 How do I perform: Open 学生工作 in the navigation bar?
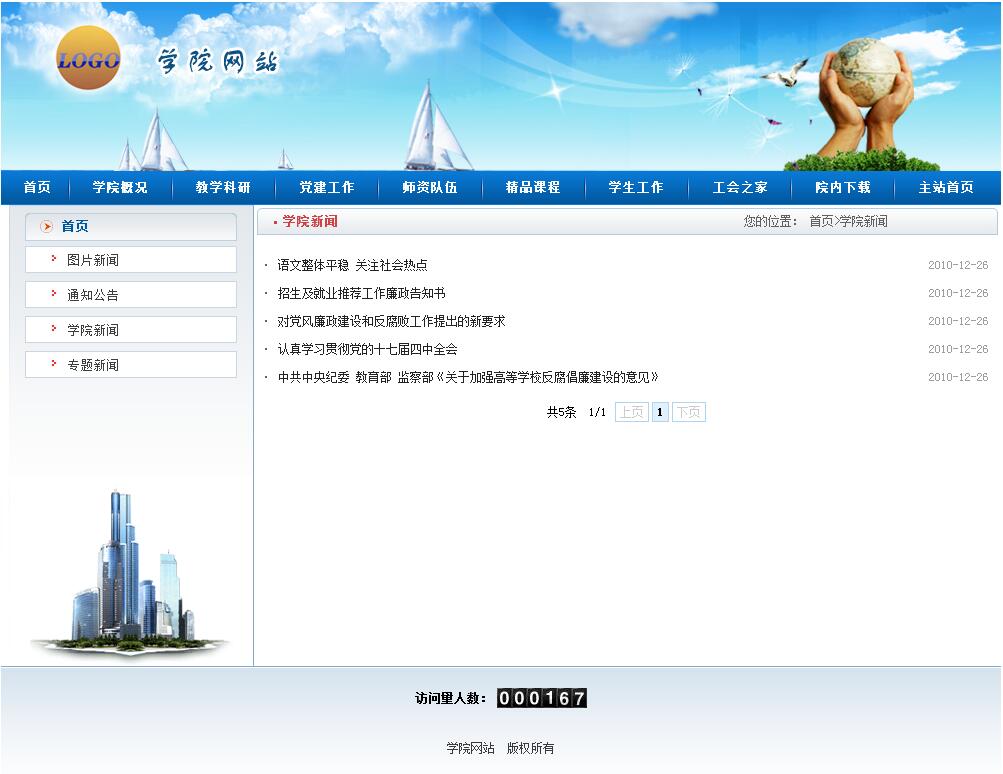[636, 187]
